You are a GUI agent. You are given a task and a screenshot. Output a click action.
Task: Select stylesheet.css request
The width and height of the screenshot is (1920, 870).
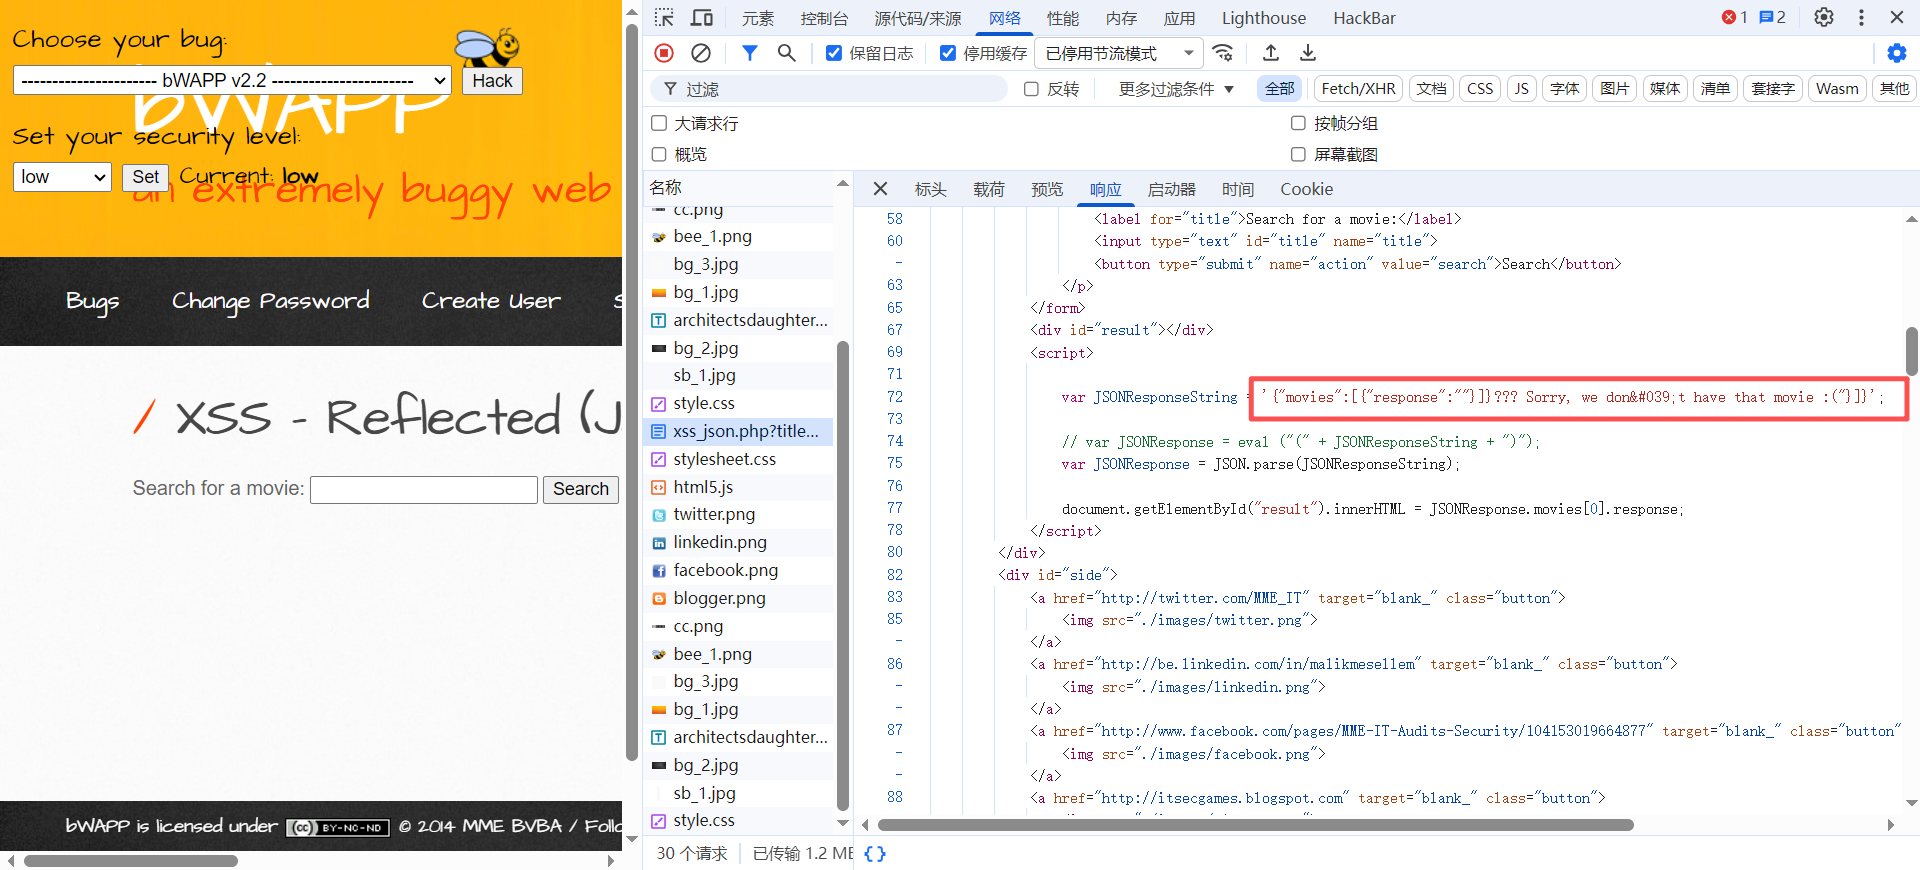tap(739, 459)
